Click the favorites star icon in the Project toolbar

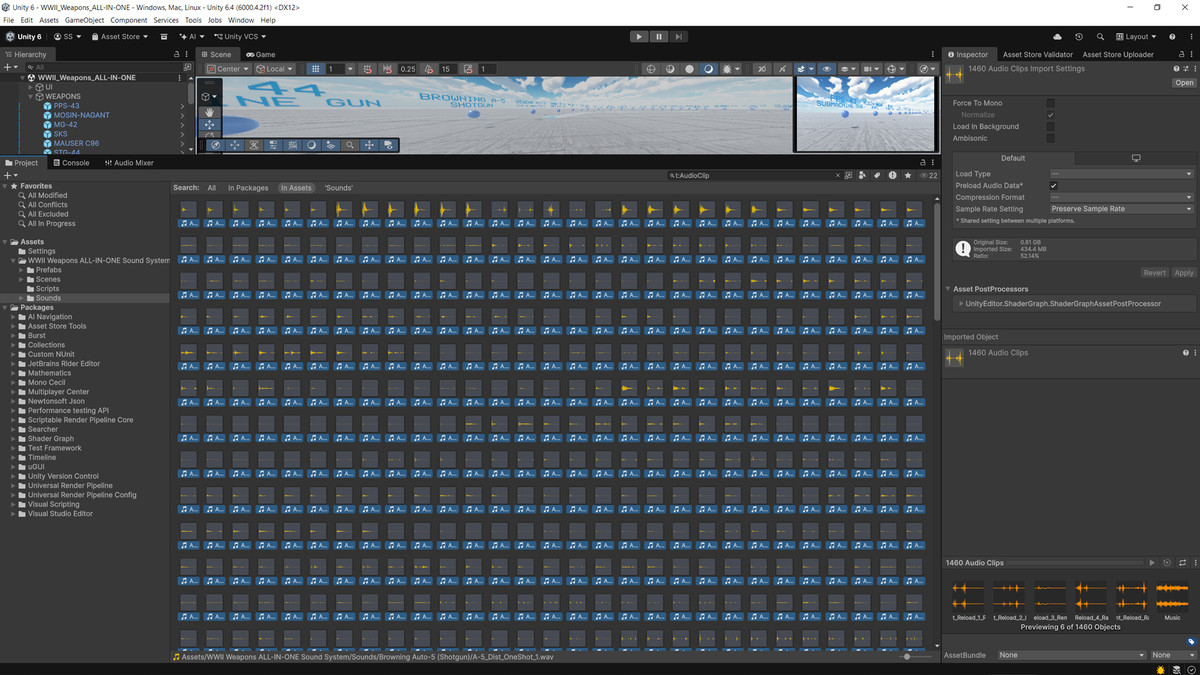907,175
